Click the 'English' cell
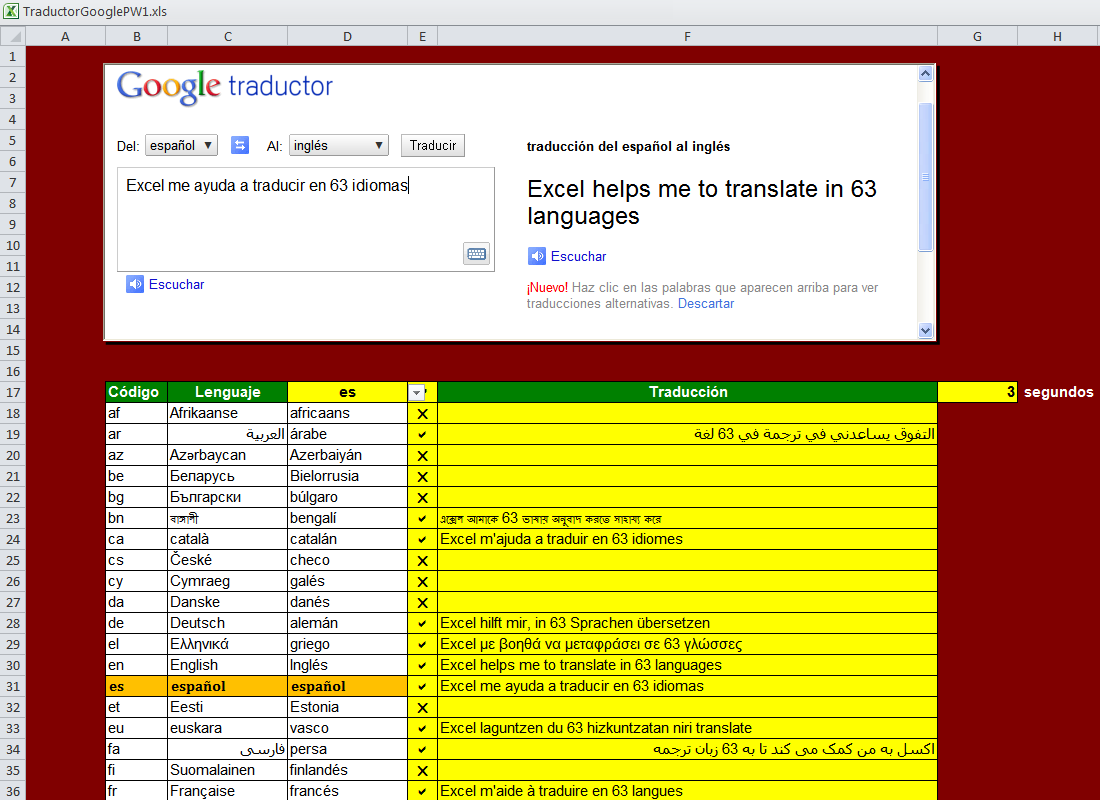This screenshot has width=1100, height=800. coord(227,665)
